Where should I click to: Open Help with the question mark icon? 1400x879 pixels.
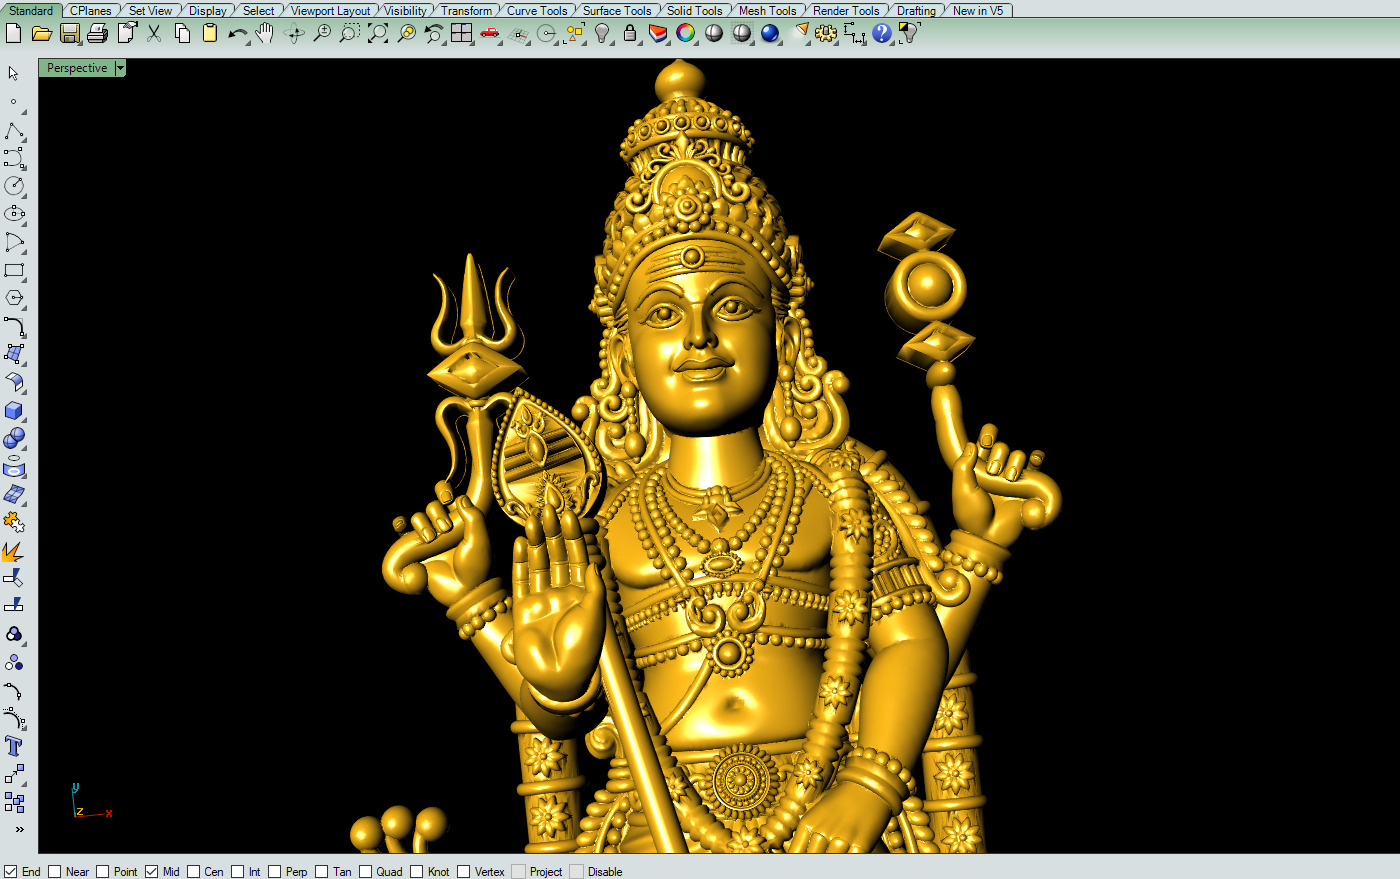tap(882, 33)
